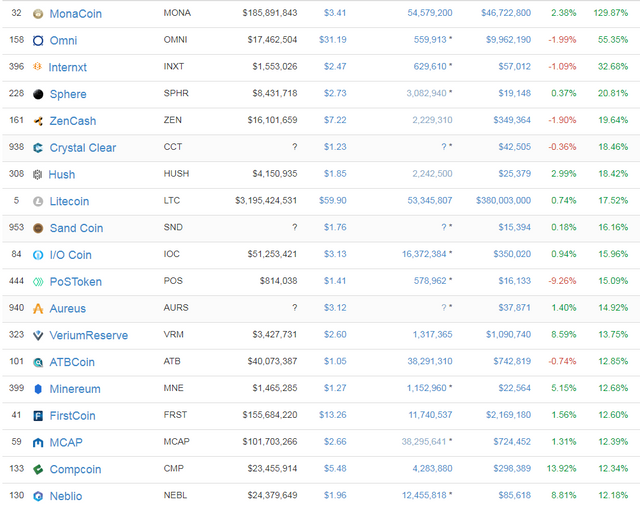Select the HUSH symbol text
Image resolution: width=640 pixels, height=509 pixels.
pyautogui.click(x=176, y=174)
